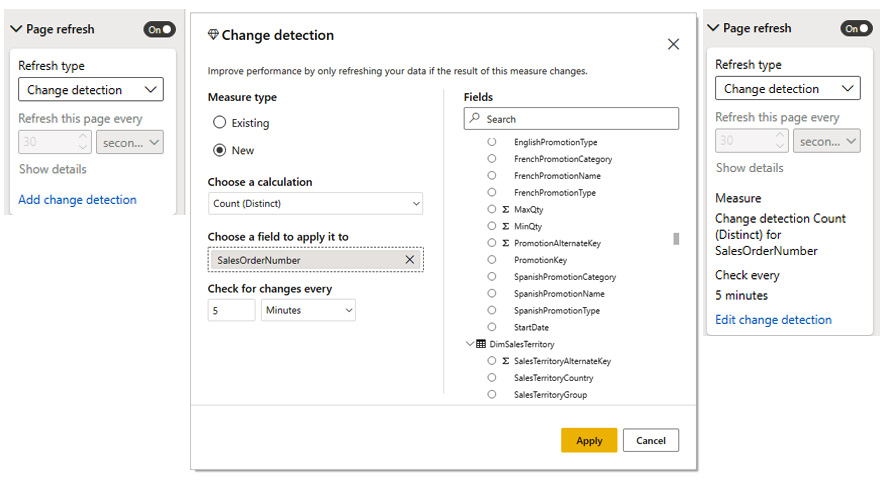Collapse the DimSalesTerritory table node
Image resolution: width=890 pixels, height=481 pixels.
click(470, 344)
